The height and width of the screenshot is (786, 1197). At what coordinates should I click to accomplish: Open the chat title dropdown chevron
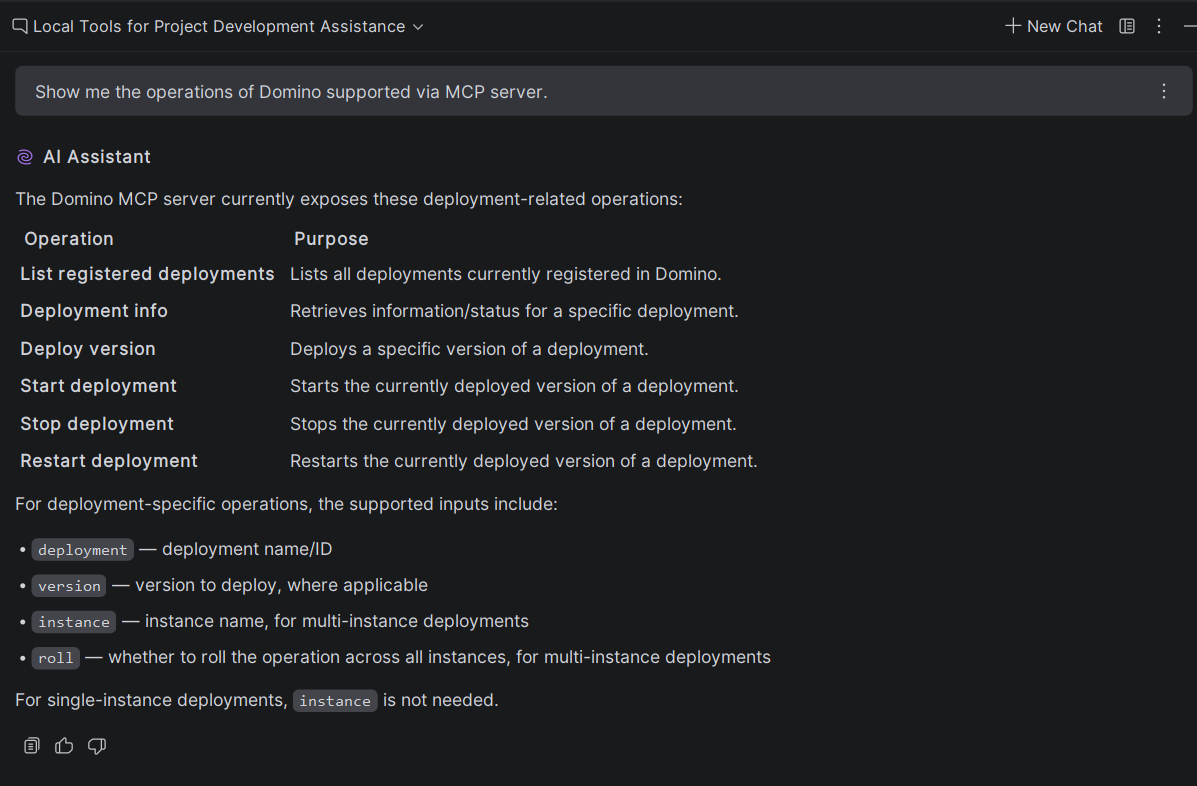418,27
